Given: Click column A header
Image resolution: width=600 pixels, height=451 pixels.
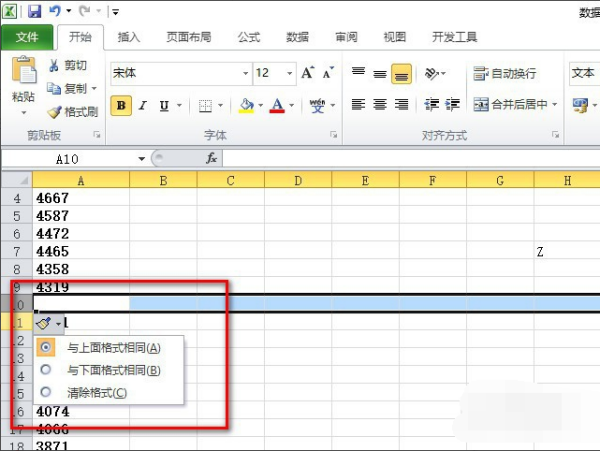Looking at the screenshot, I should coord(81,180).
